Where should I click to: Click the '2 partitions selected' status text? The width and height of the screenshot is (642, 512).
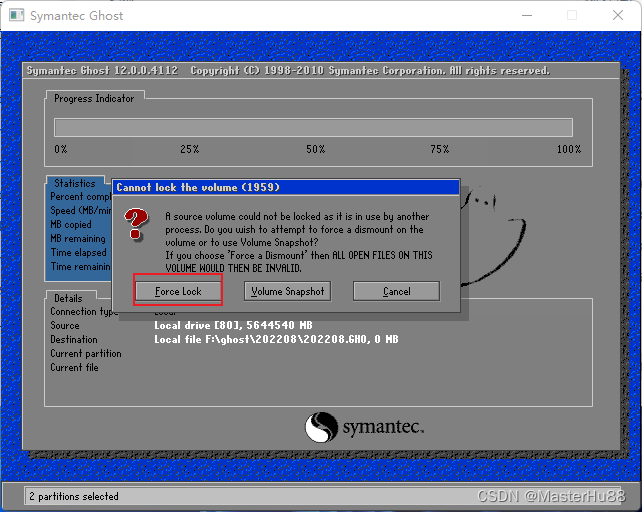tap(74, 496)
